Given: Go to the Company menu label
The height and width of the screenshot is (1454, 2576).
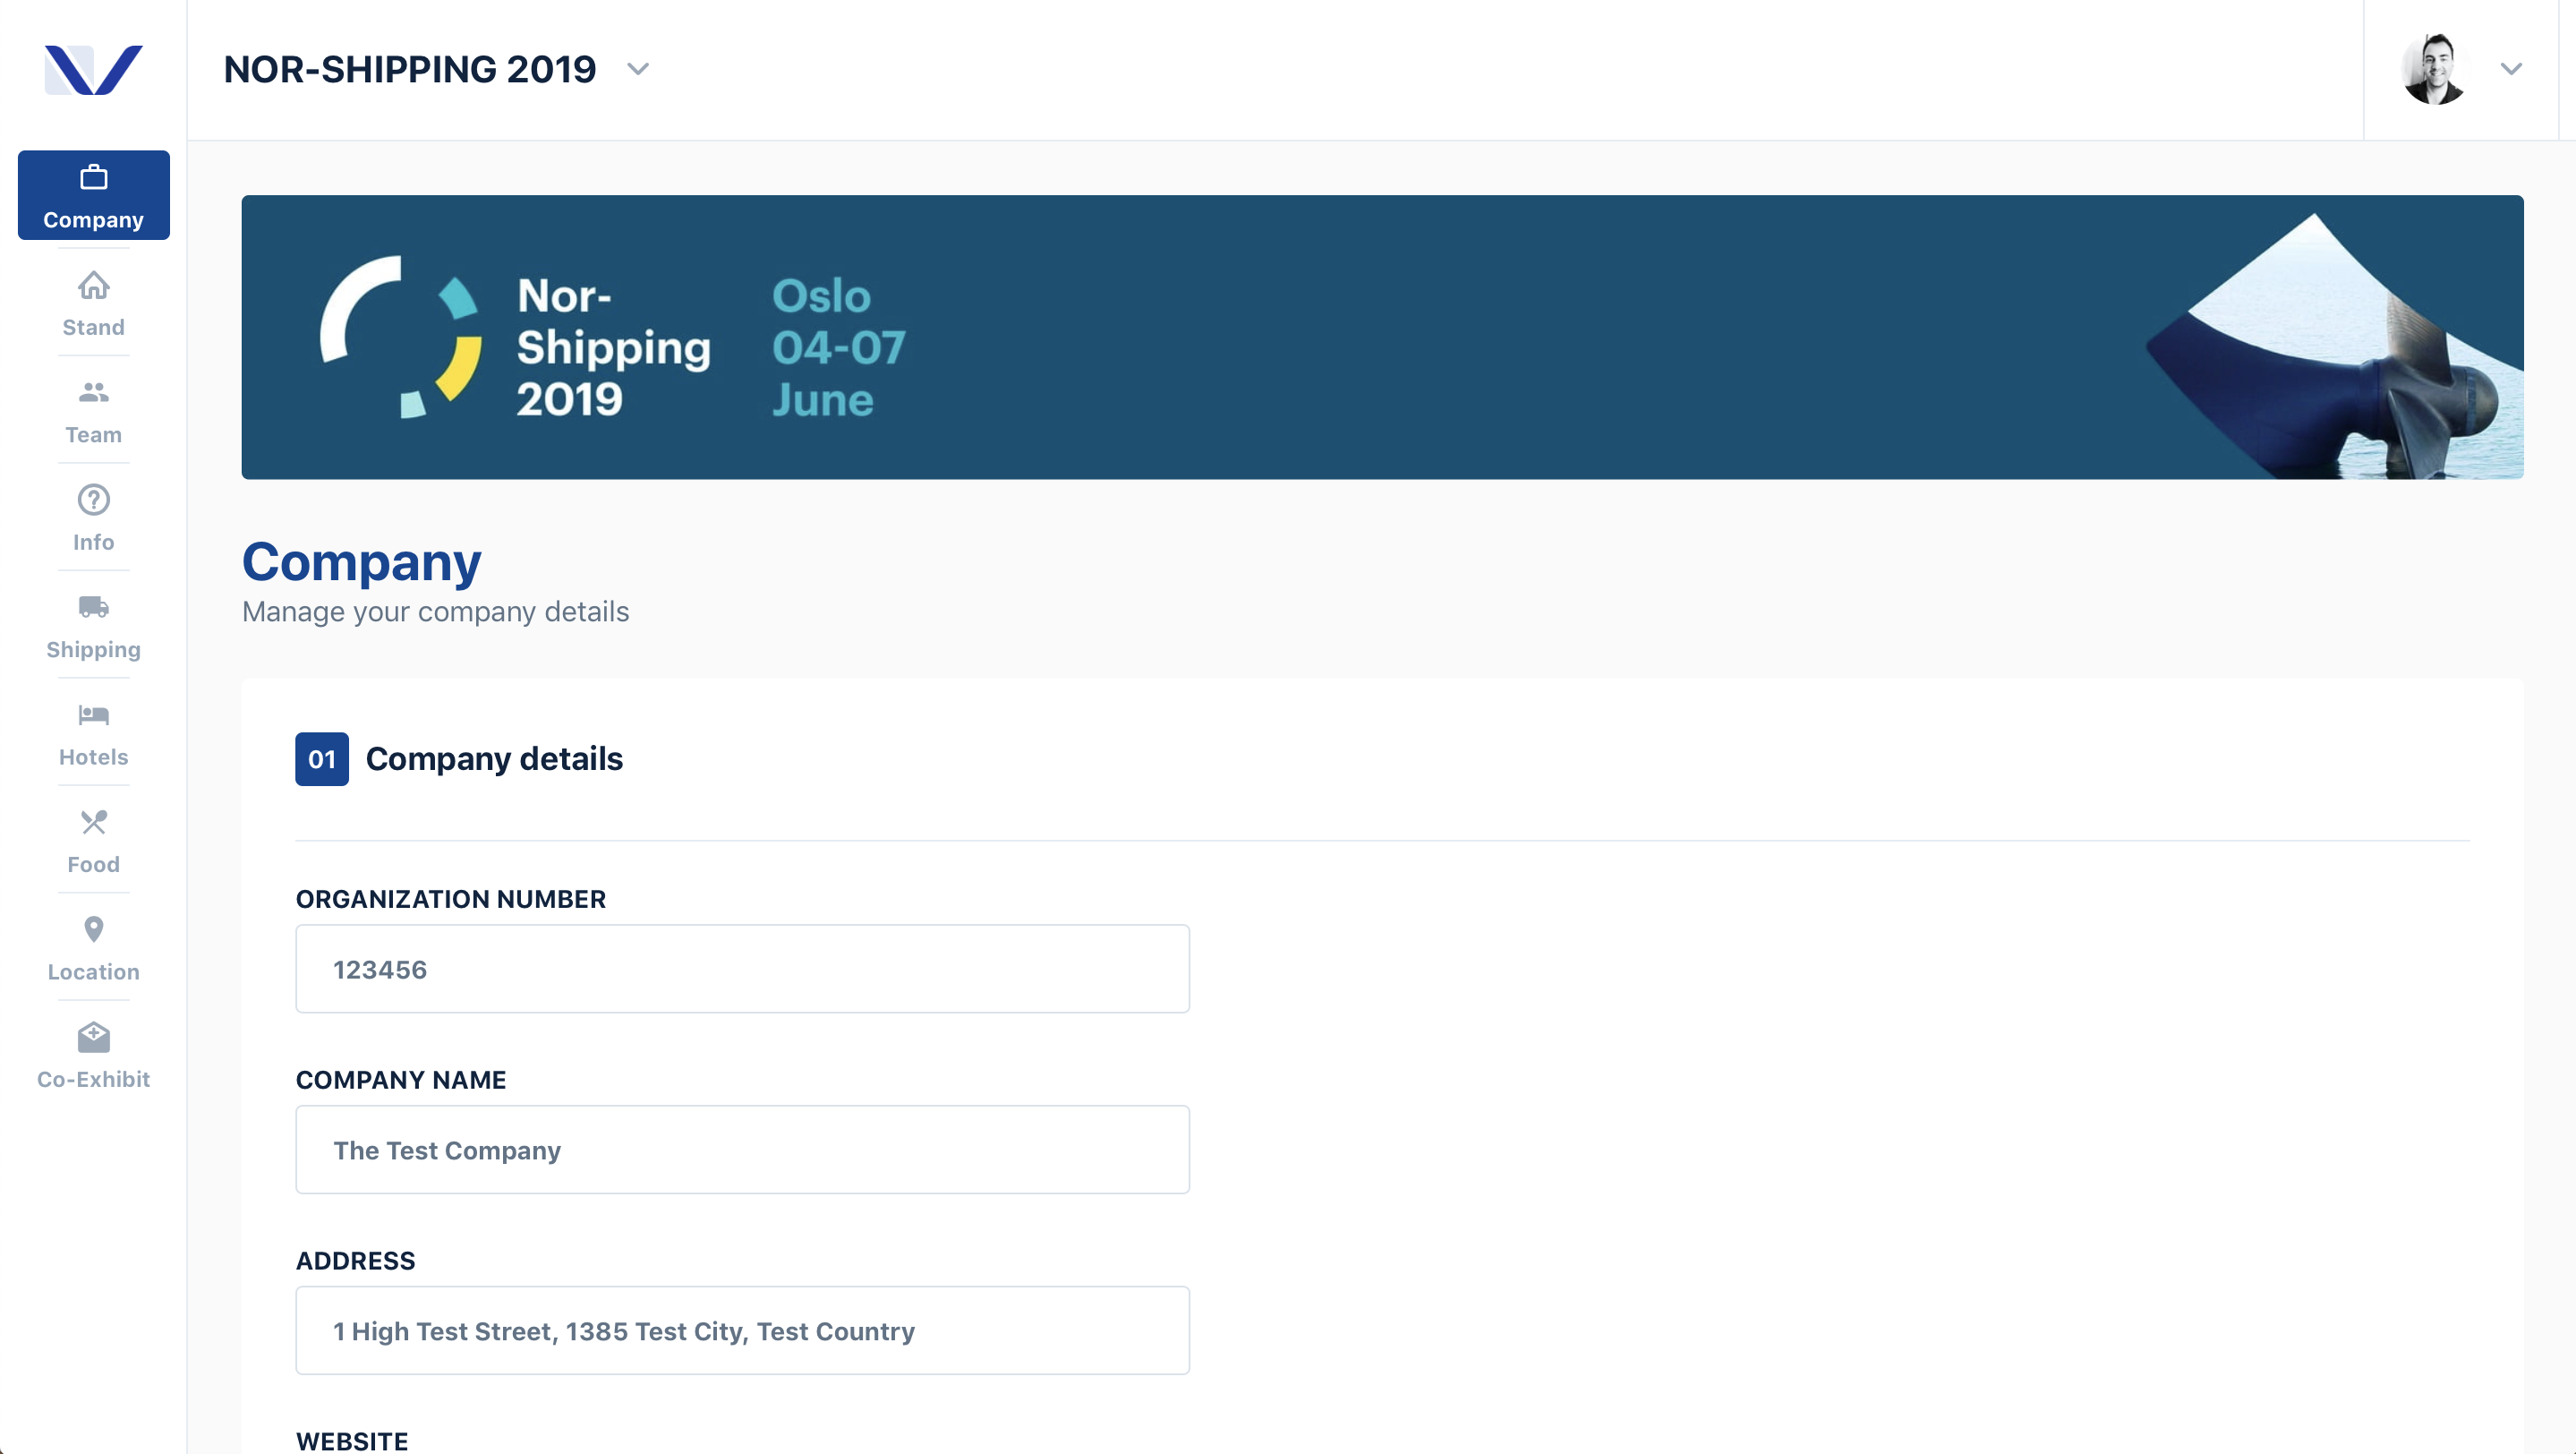Looking at the screenshot, I should [x=93, y=220].
